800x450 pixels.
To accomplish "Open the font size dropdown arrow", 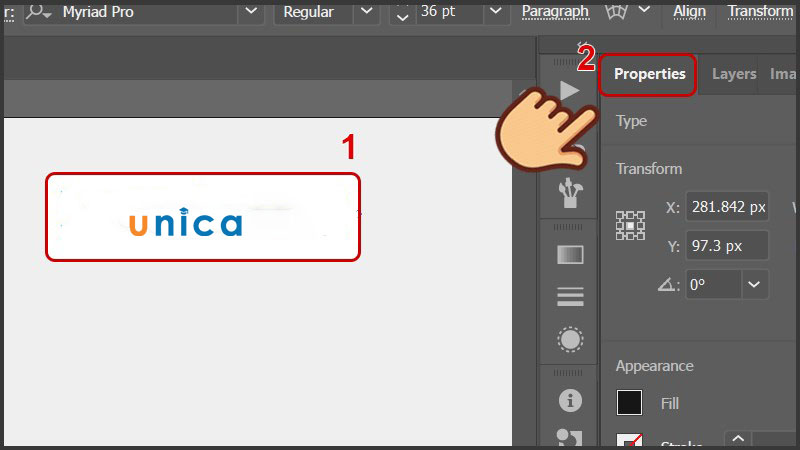I will pyautogui.click(x=495, y=11).
